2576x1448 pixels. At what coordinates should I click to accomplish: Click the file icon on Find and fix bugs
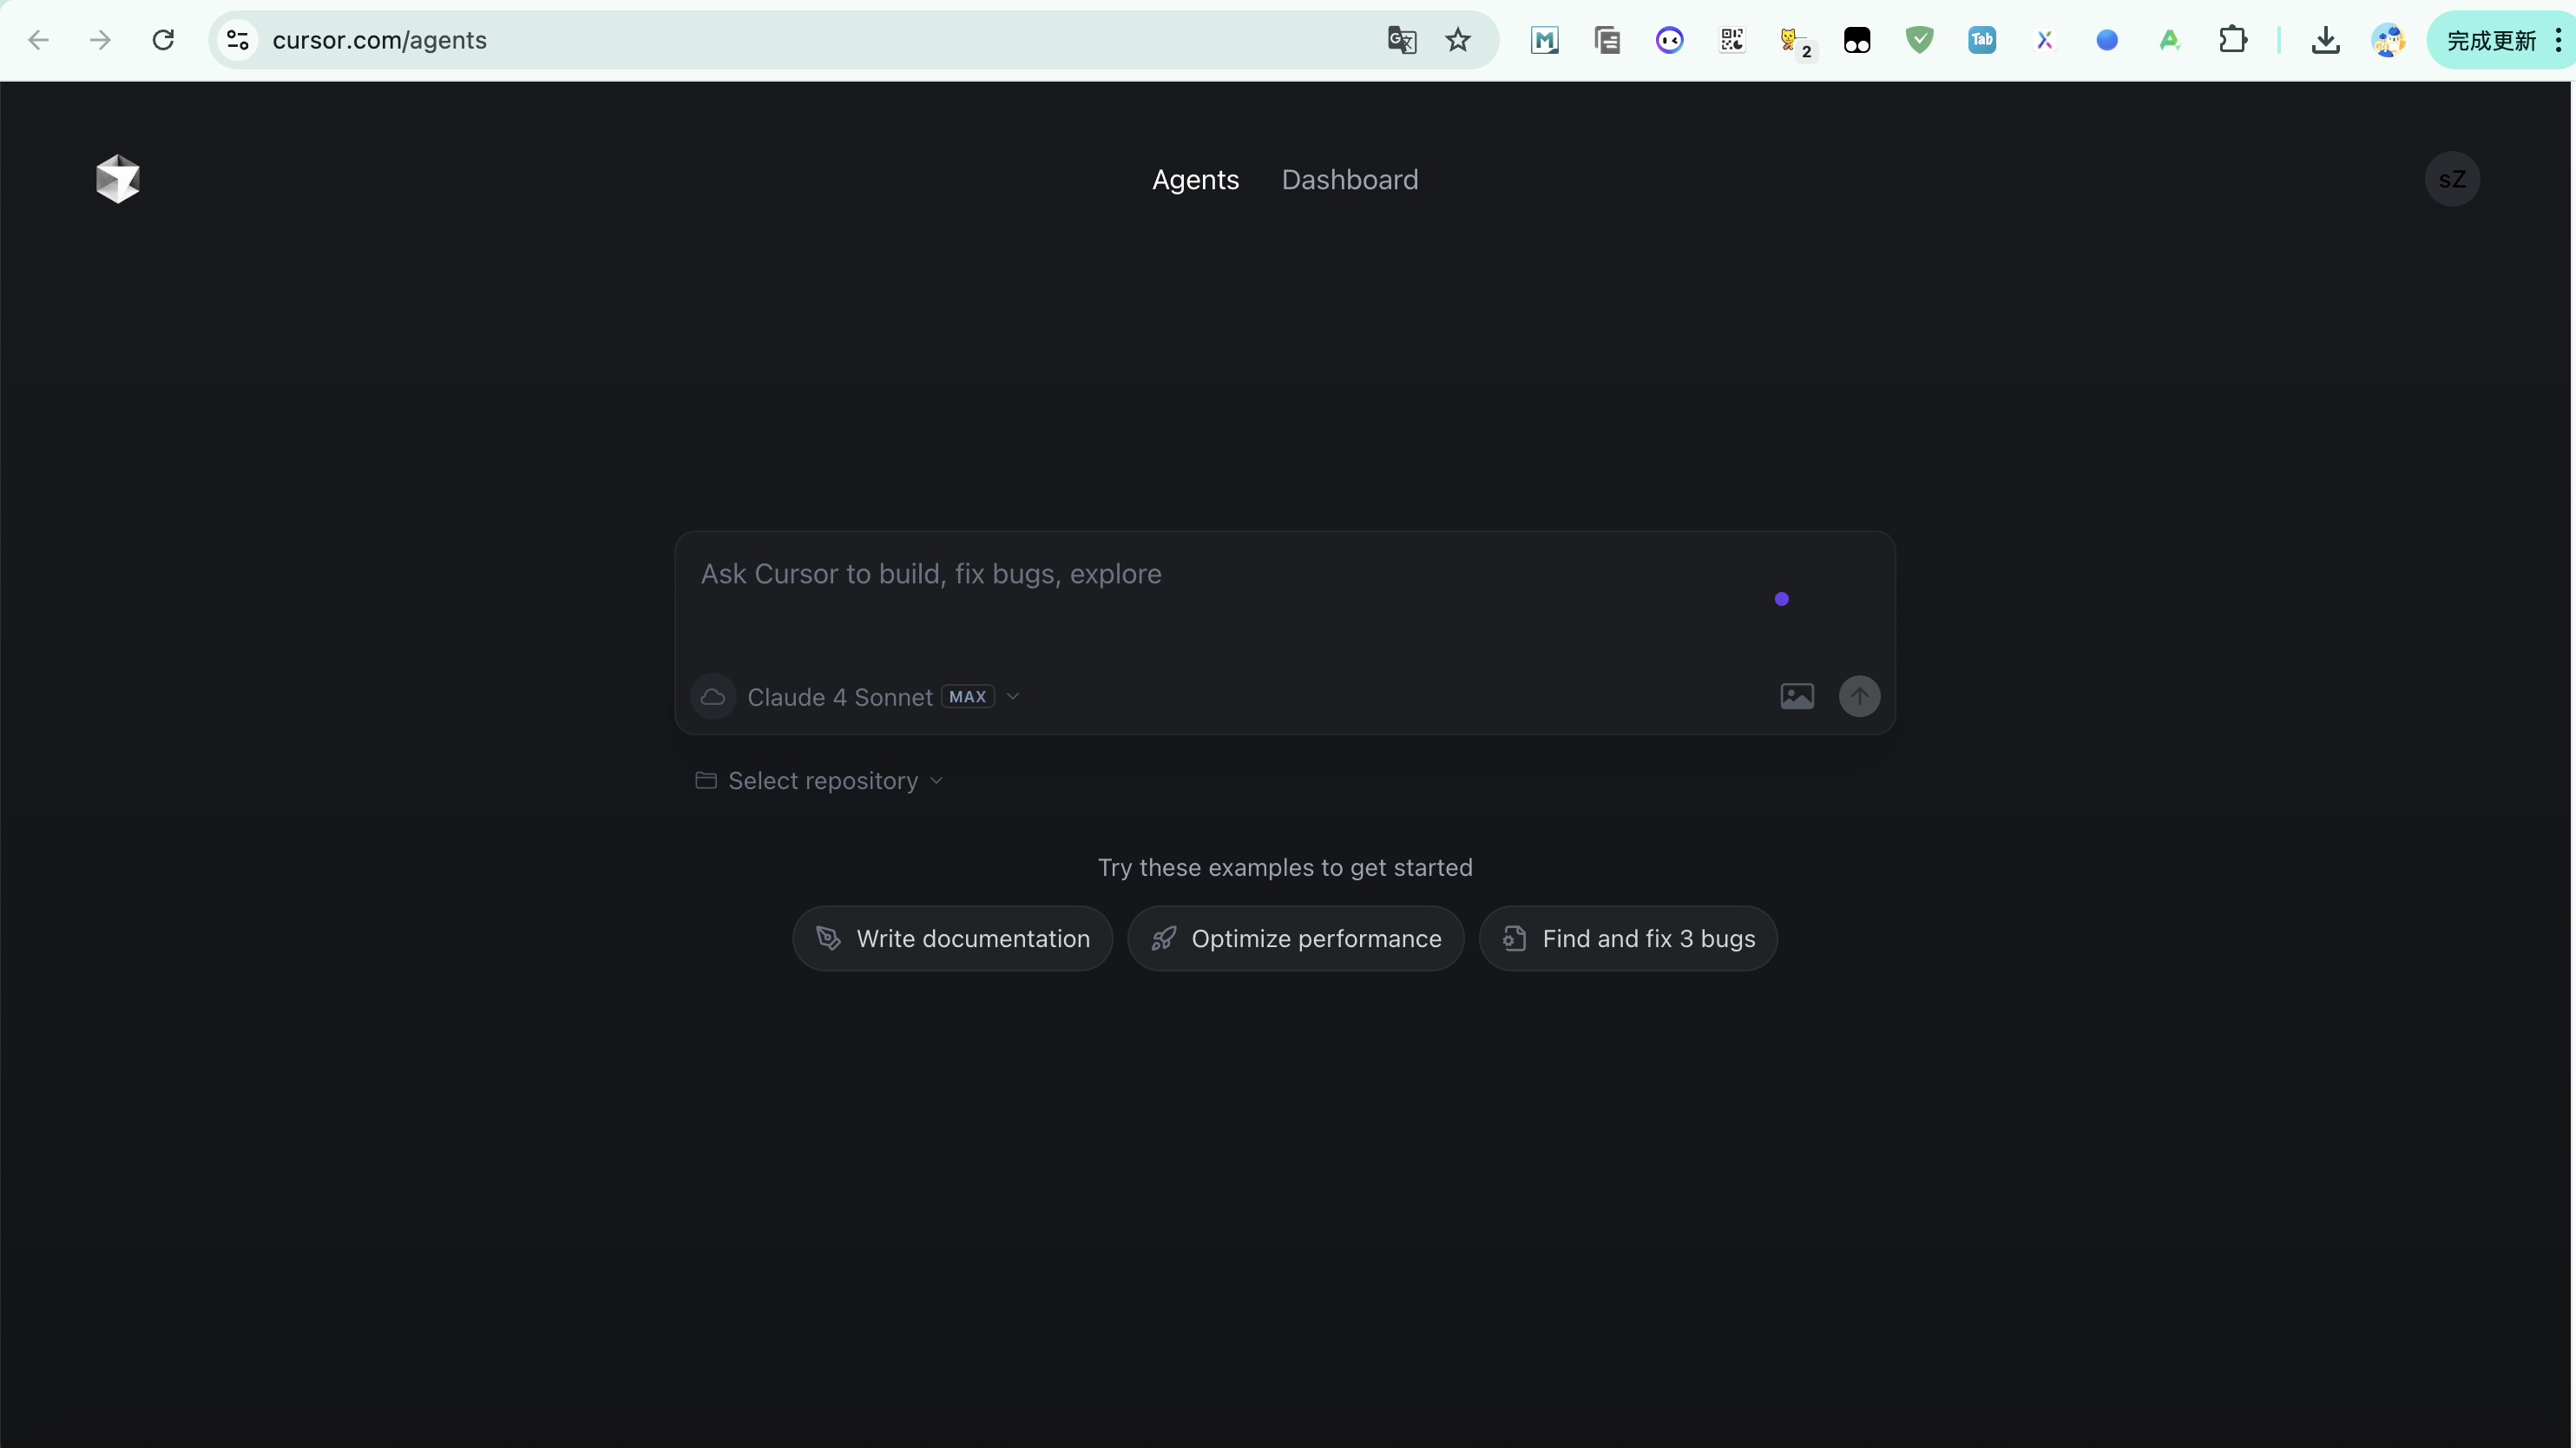tap(1514, 939)
